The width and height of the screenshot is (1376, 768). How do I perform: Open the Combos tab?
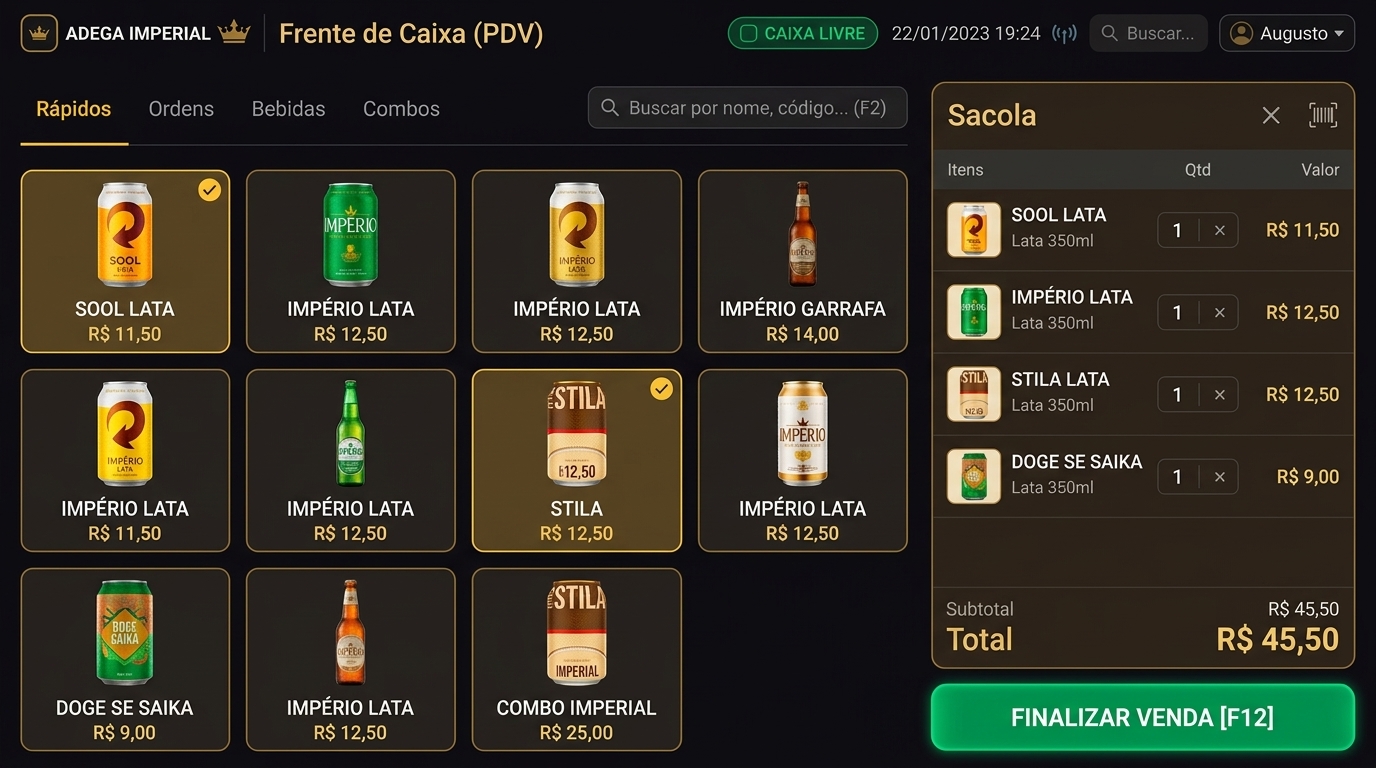[401, 109]
